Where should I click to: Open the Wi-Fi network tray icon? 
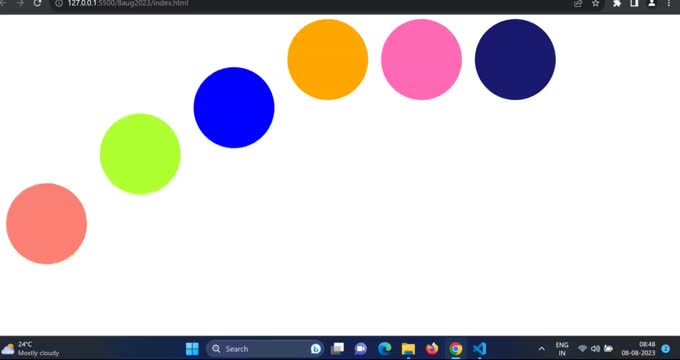tap(582, 349)
